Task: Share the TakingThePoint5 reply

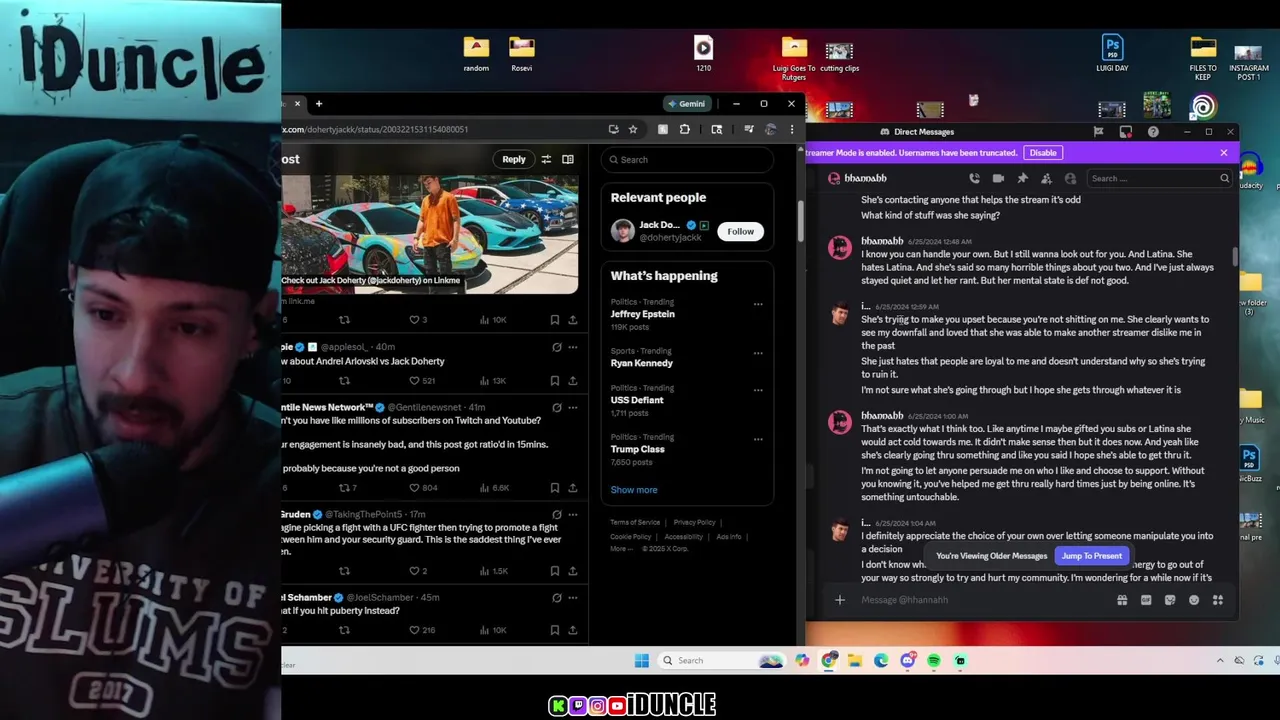Action: click(x=573, y=571)
